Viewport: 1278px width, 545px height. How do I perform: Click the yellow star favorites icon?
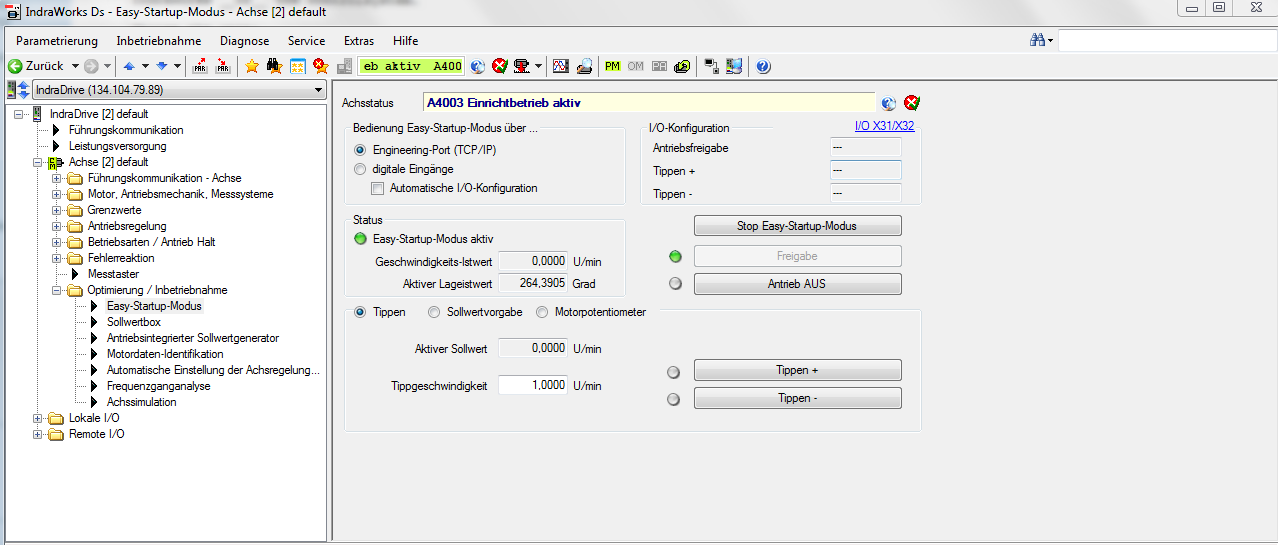point(252,66)
